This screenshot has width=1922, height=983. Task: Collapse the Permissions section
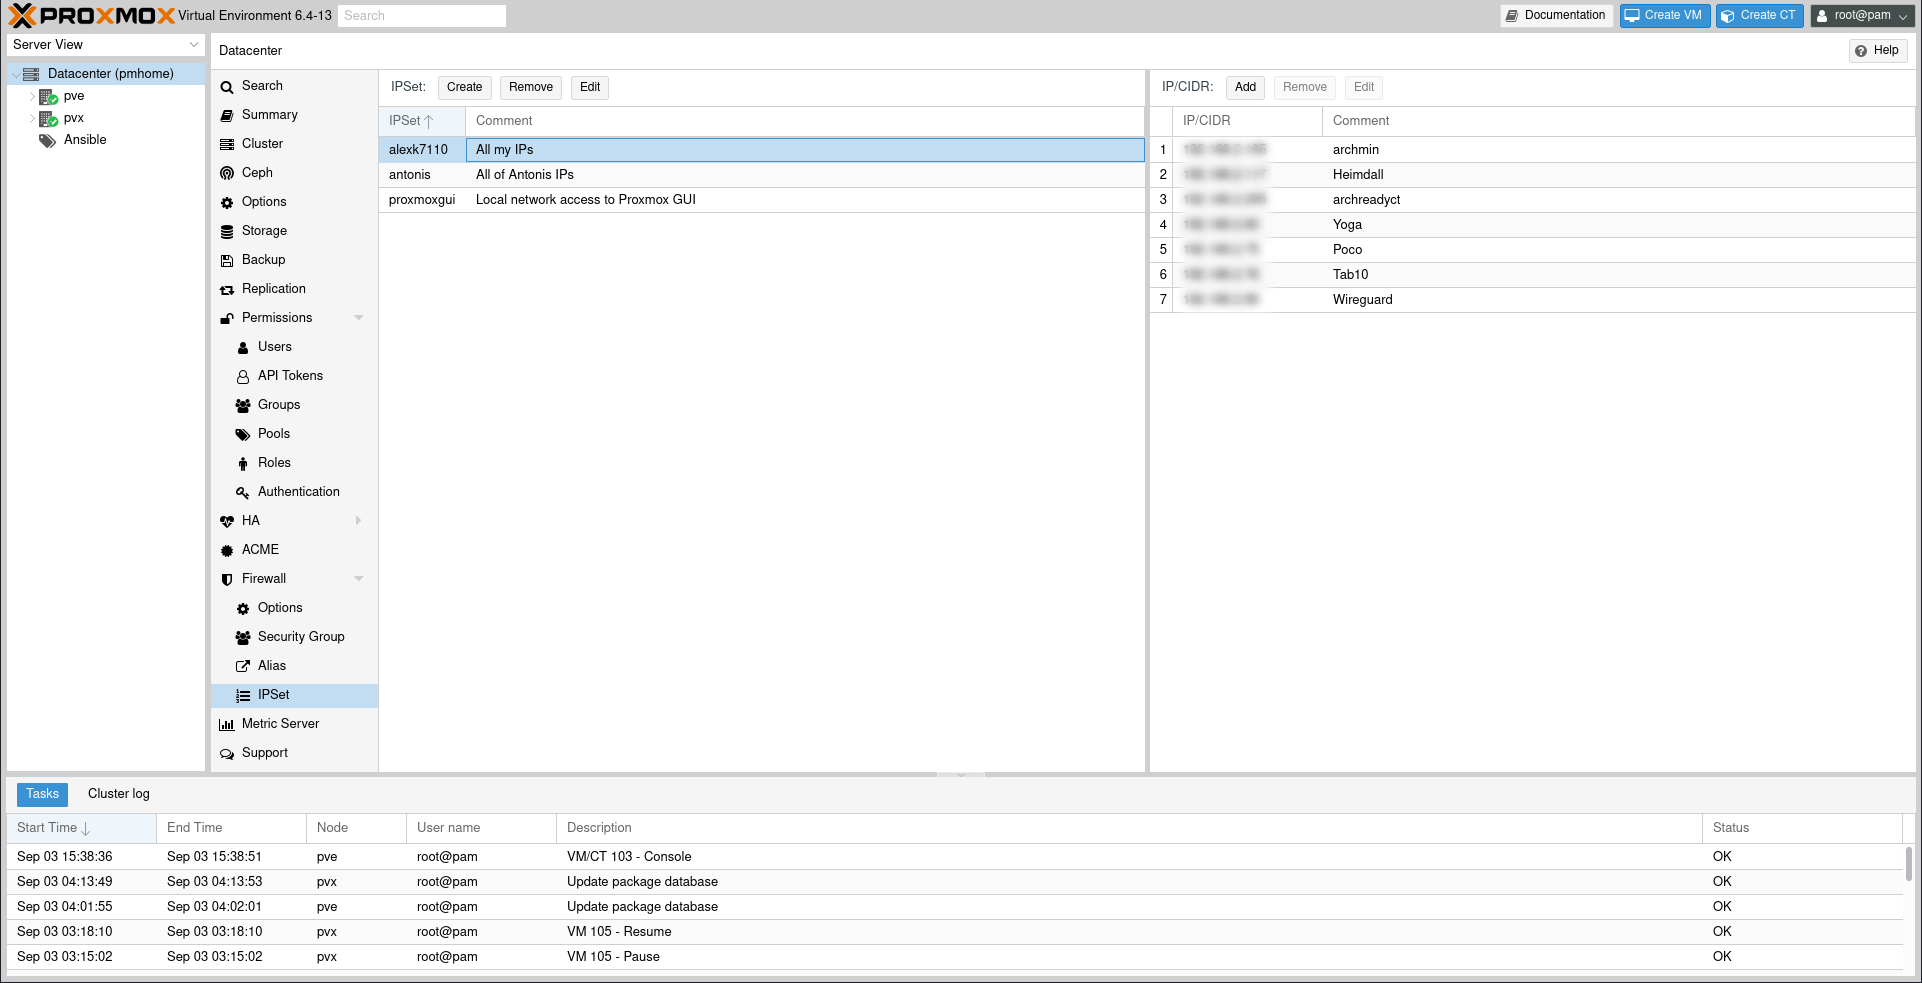click(358, 318)
